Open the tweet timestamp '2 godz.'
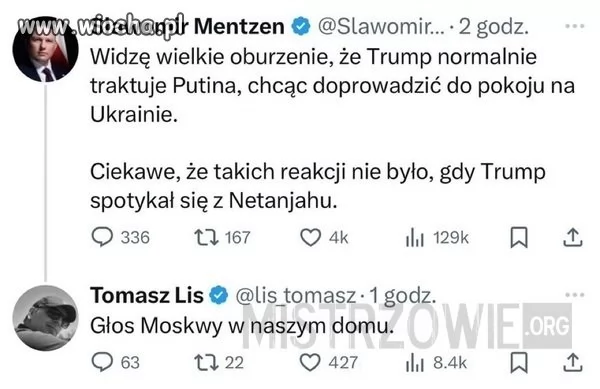This screenshot has height=389, width=600. click(494, 27)
